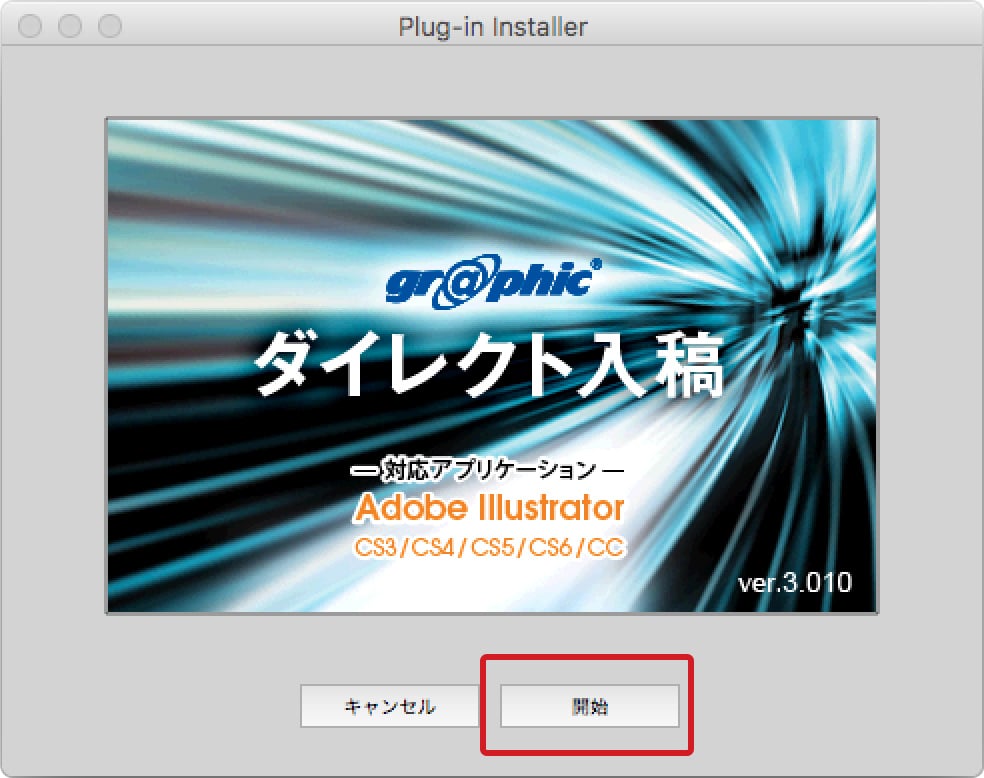Image resolution: width=984 pixels, height=778 pixels.
Task: Click the ダイレクト入稿 heading
Action: tap(488, 367)
